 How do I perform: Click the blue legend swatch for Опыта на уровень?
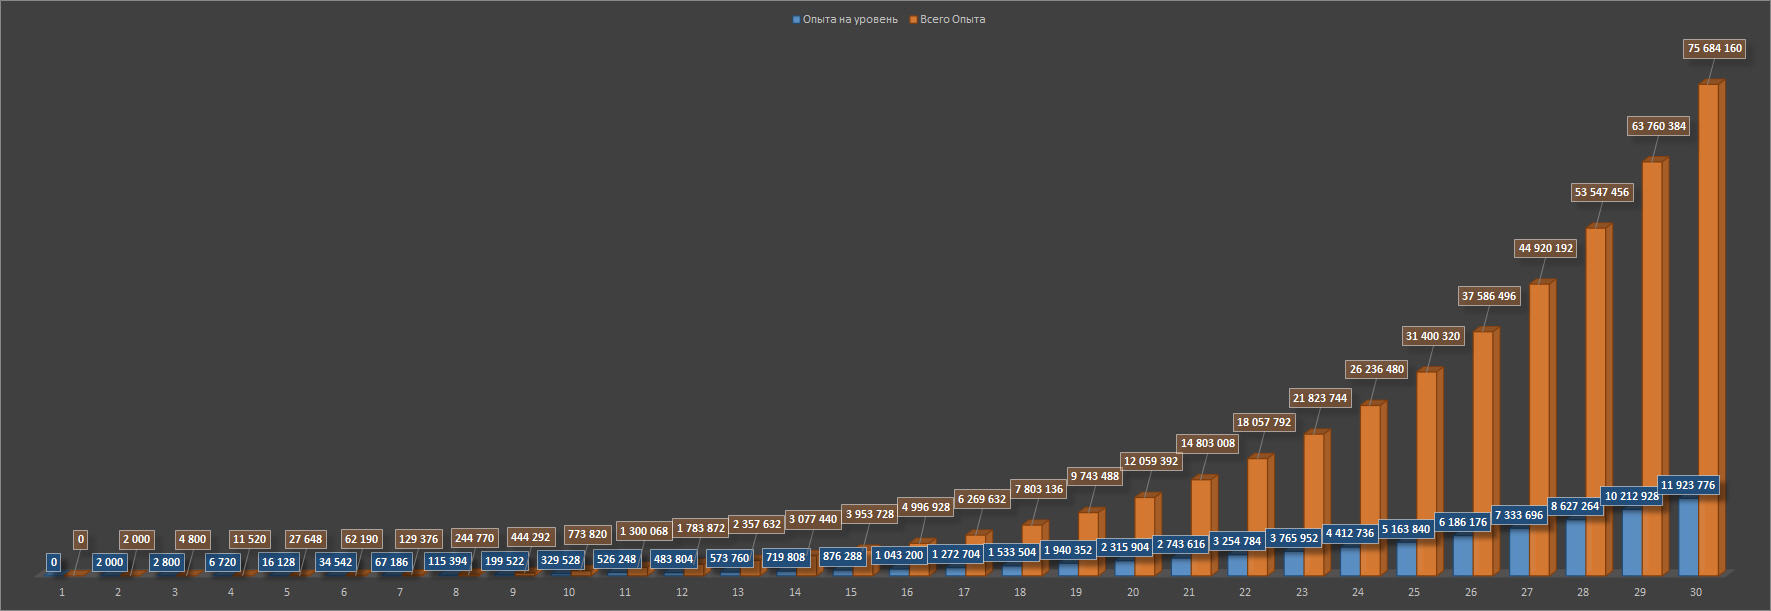coord(796,20)
